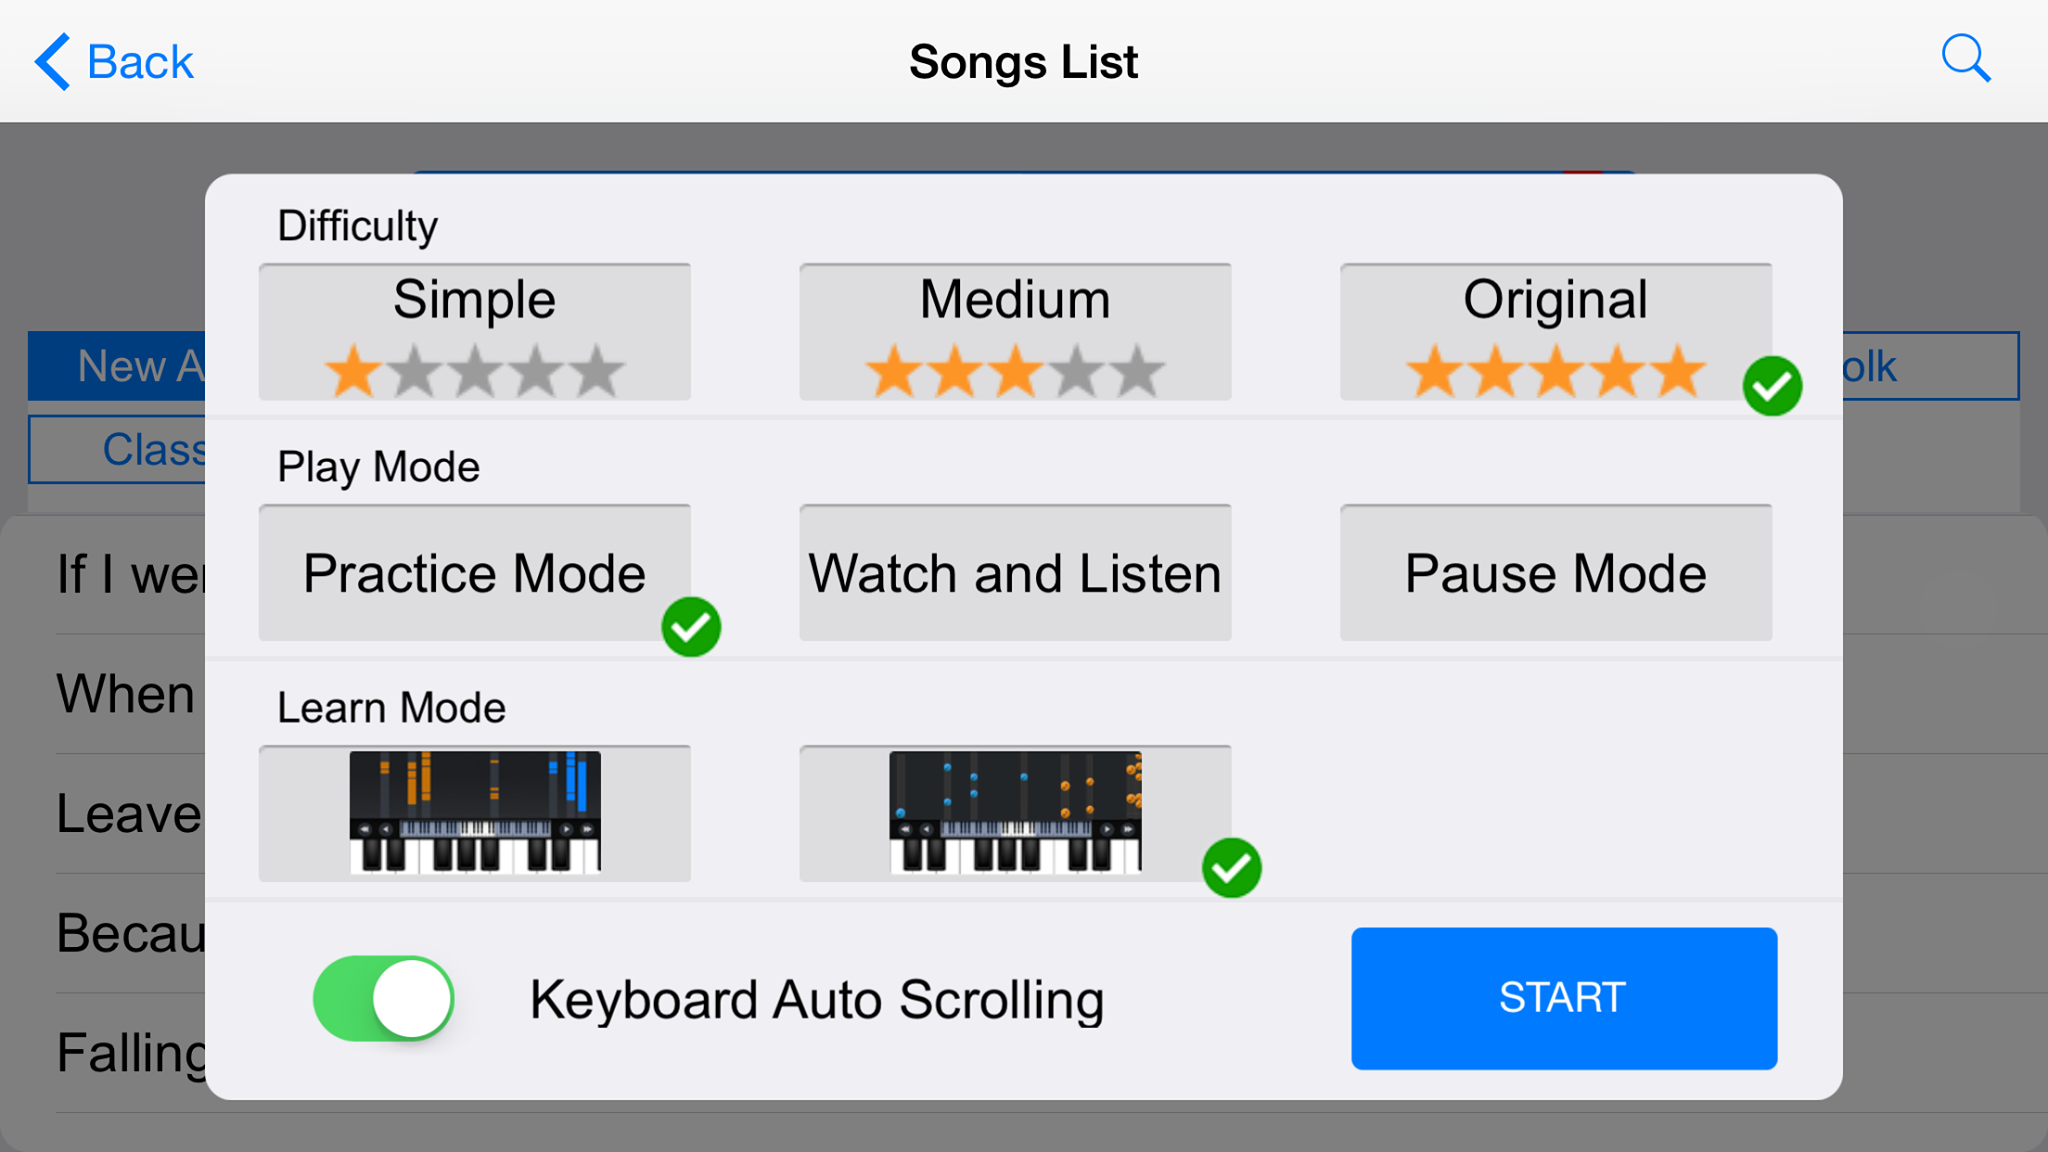Image resolution: width=2048 pixels, height=1152 pixels.
Task: Select Watch and Listen play mode
Action: tap(1015, 573)
